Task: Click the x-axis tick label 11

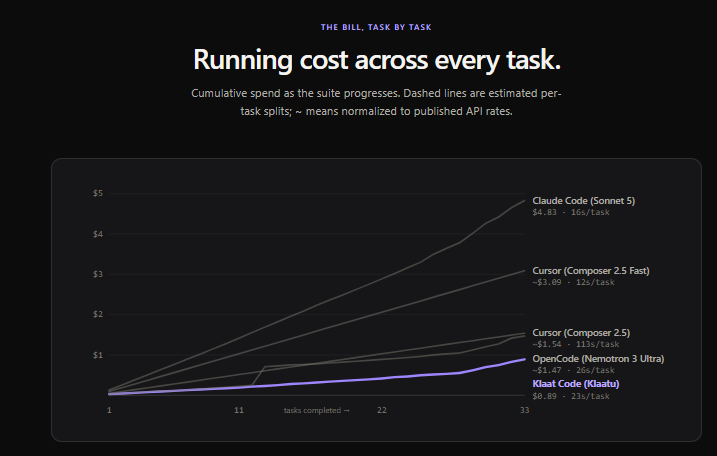Action: pos(239,410)
